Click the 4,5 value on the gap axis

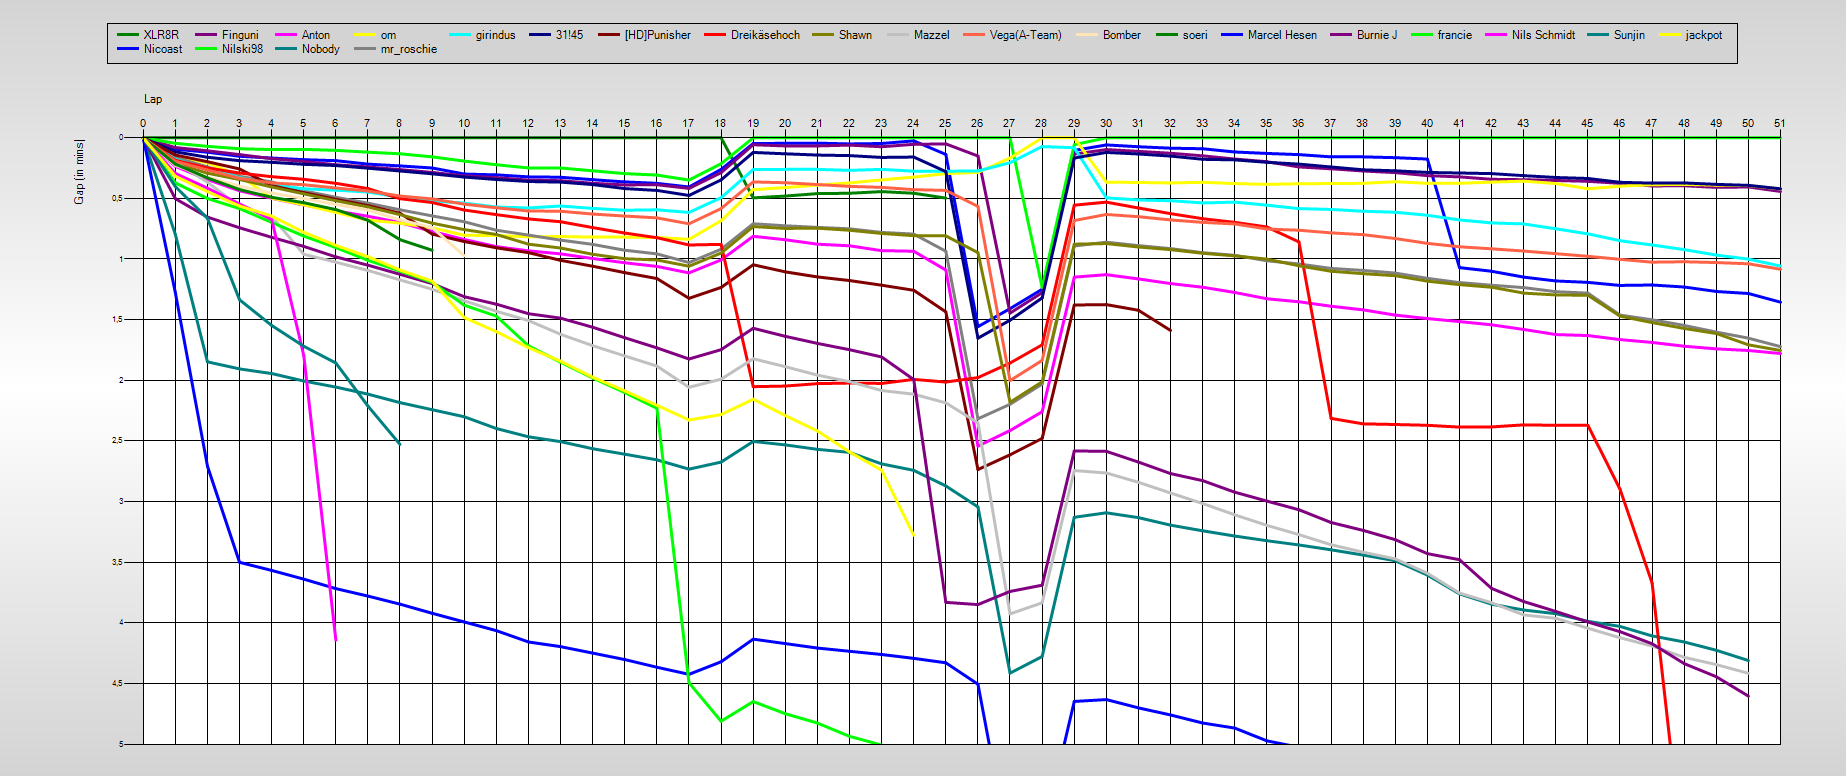119,684
